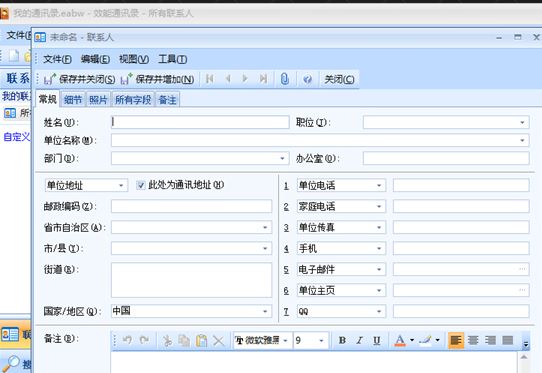Viewport: 542px width, 373px height.
Task: Click ellipsis button in 单位主页 field
Action: pyautogui.click(x=522, y=290)
